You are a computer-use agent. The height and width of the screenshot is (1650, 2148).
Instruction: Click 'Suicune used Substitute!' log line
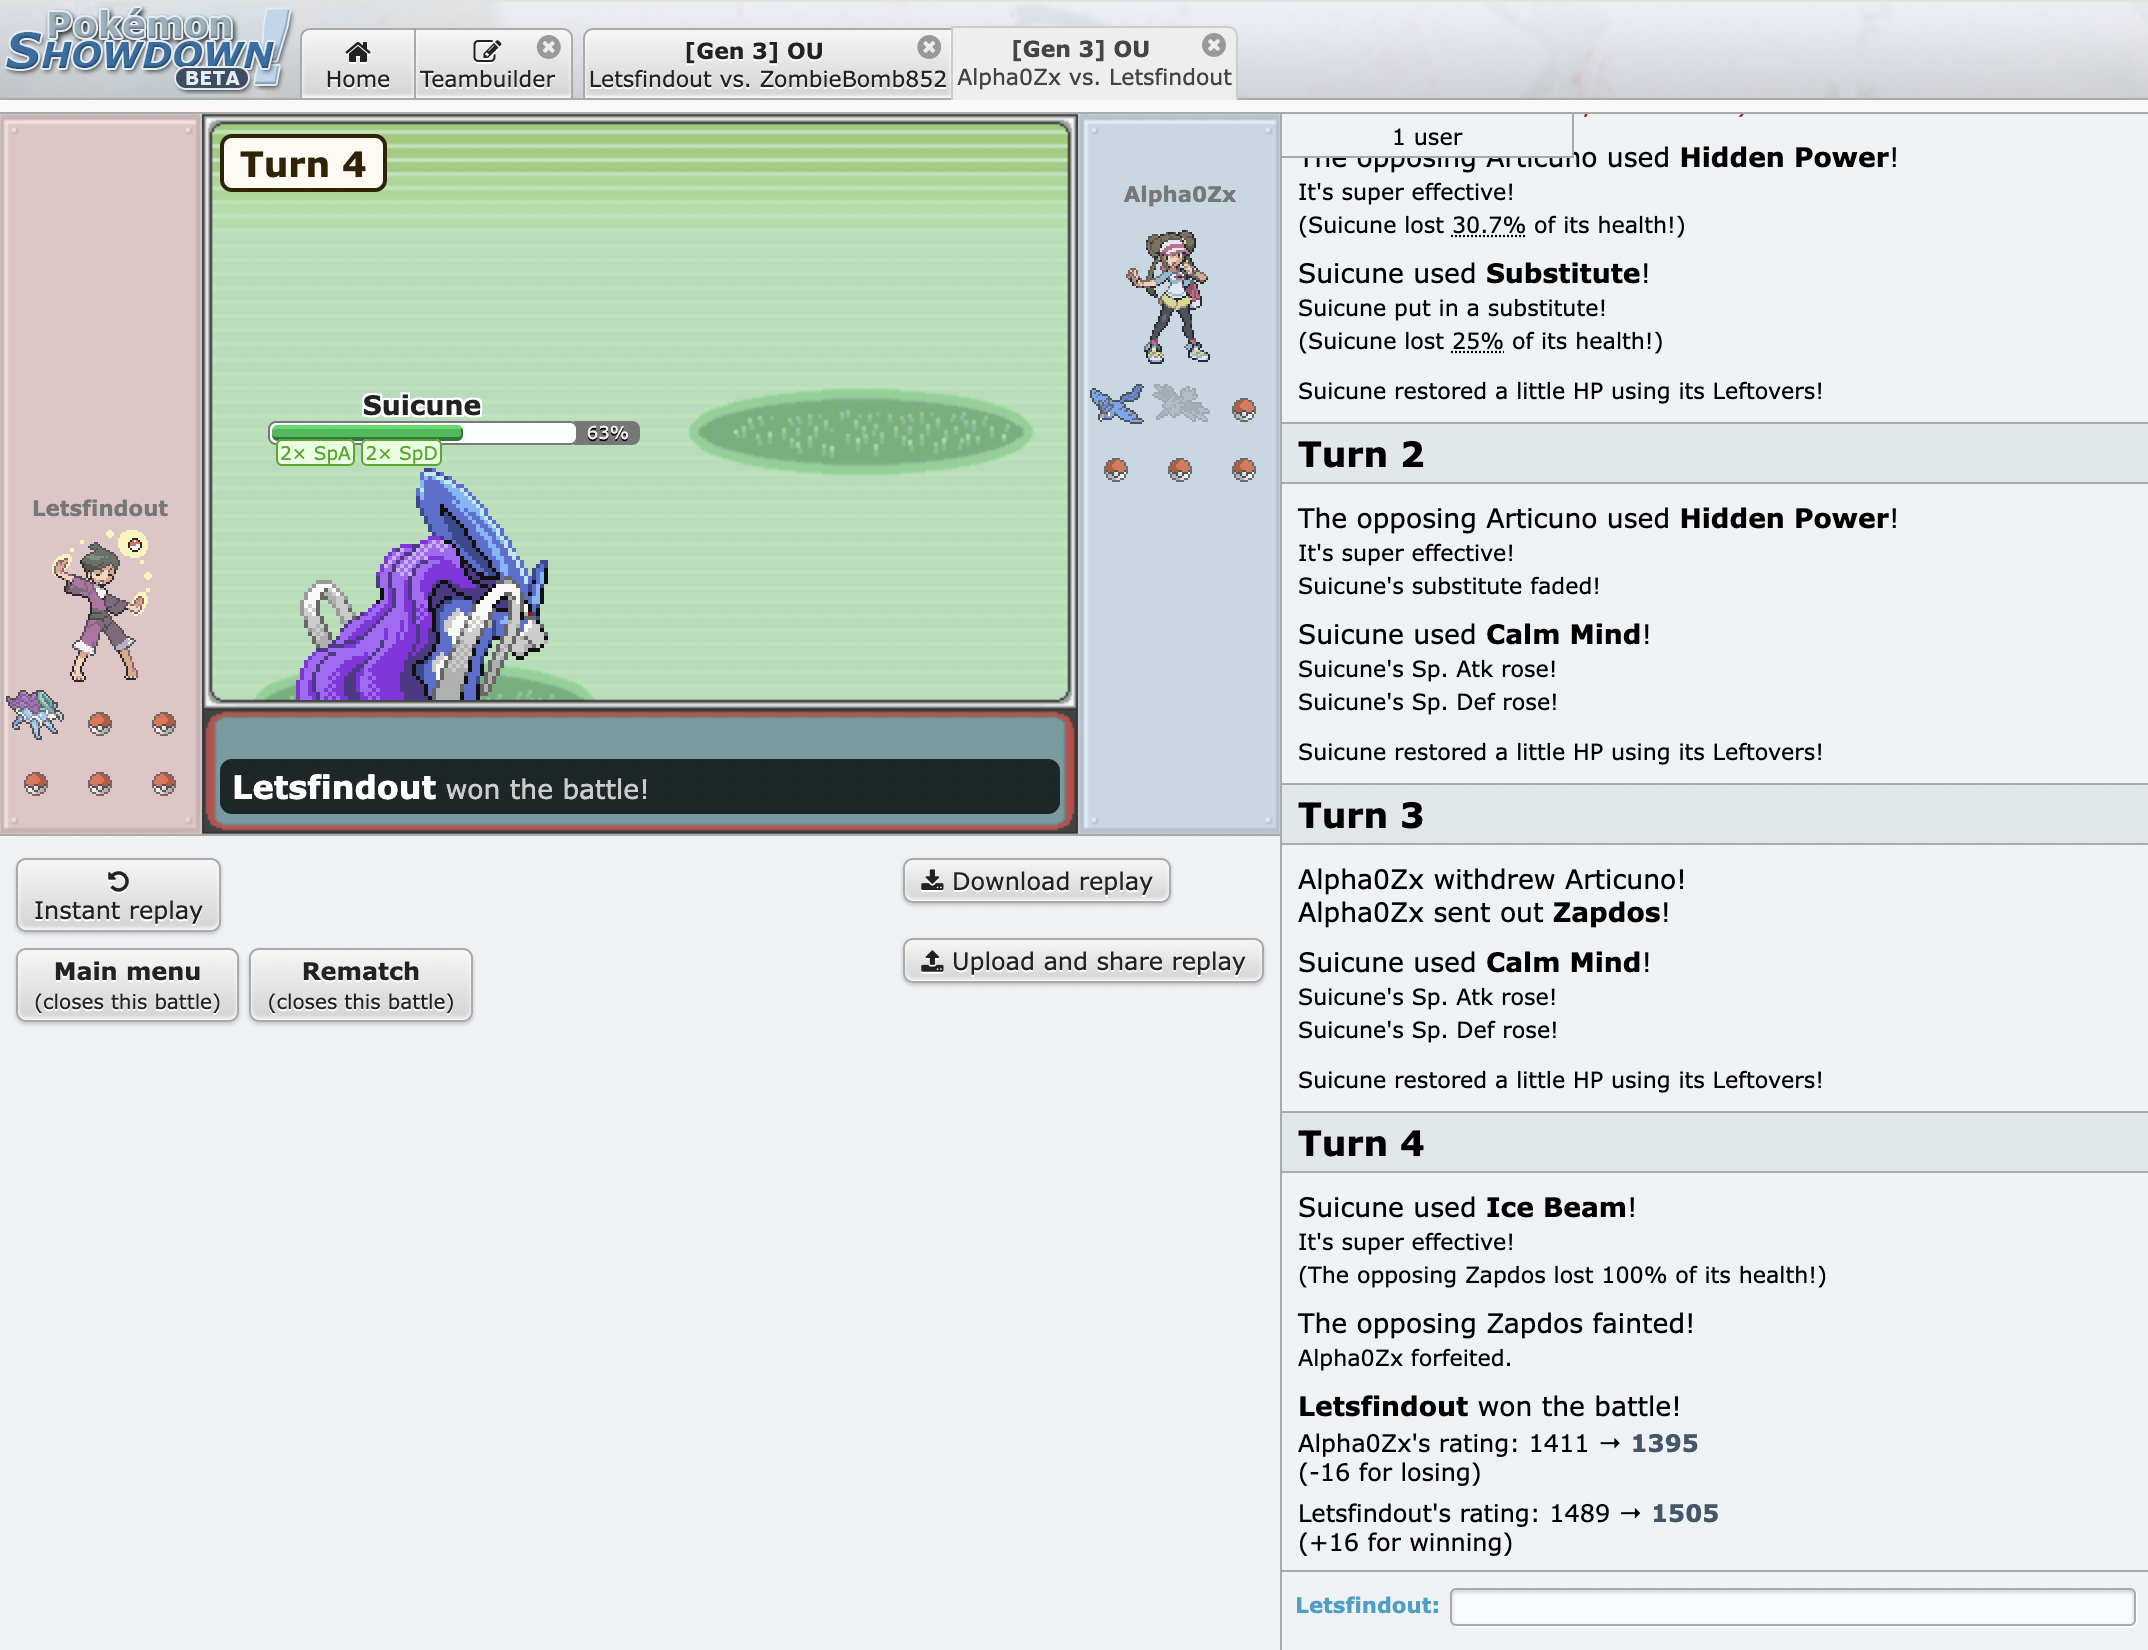coord(1473,273)
